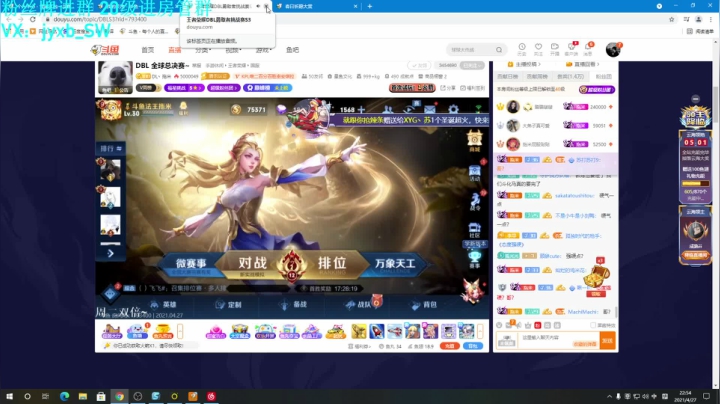Click the in-game settings gear icon

point(453,109)
